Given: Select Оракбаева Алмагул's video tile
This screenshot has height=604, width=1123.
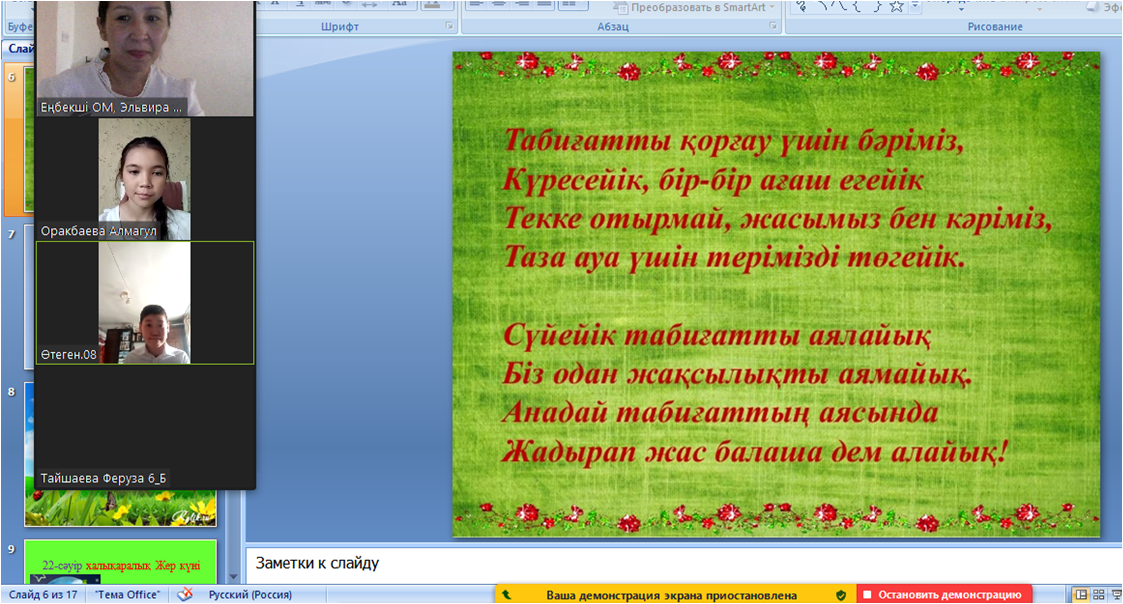Looking at the screenshot, I should pyautogui.click(x=144, y=178).
